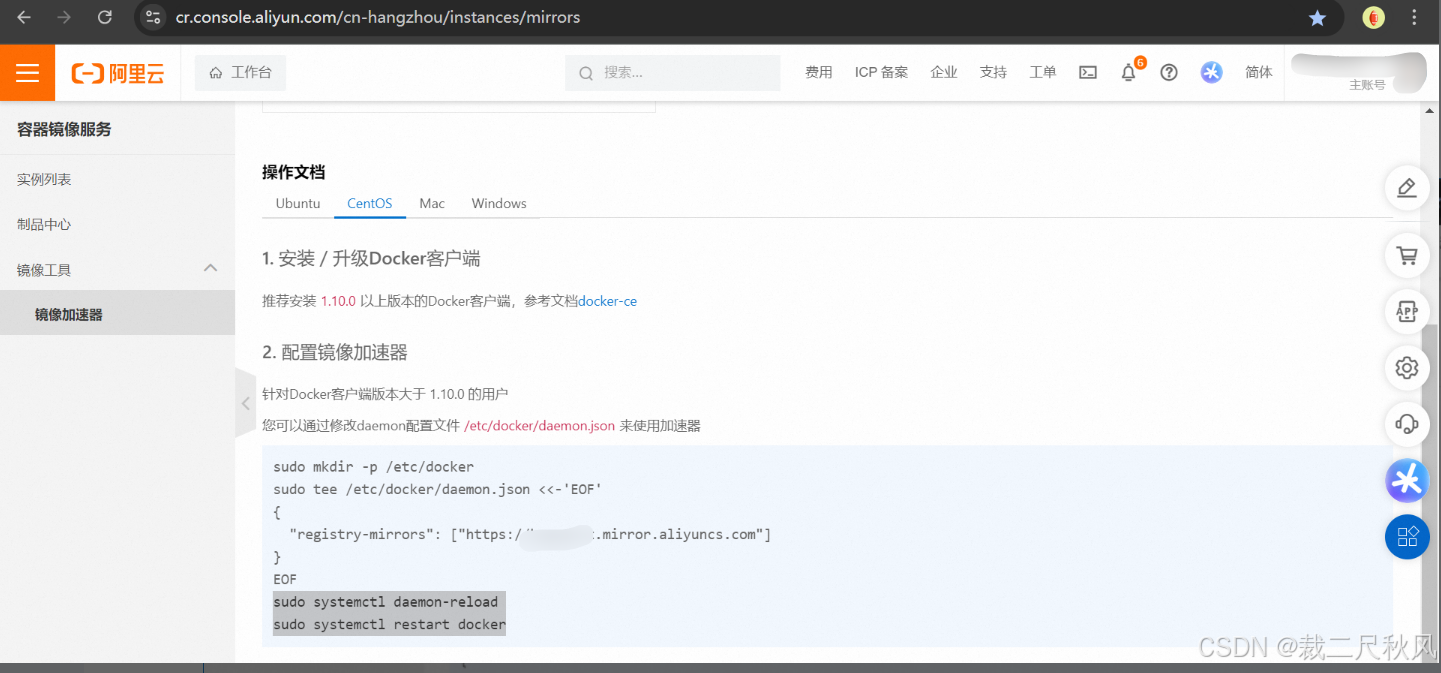Click the floating API debug icon
Viewport: 1441px width, 673px height.
pos(1407,311)
